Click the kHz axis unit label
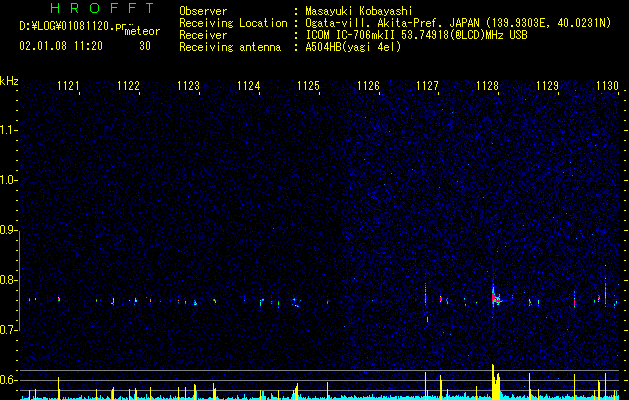 pos(9,81)
